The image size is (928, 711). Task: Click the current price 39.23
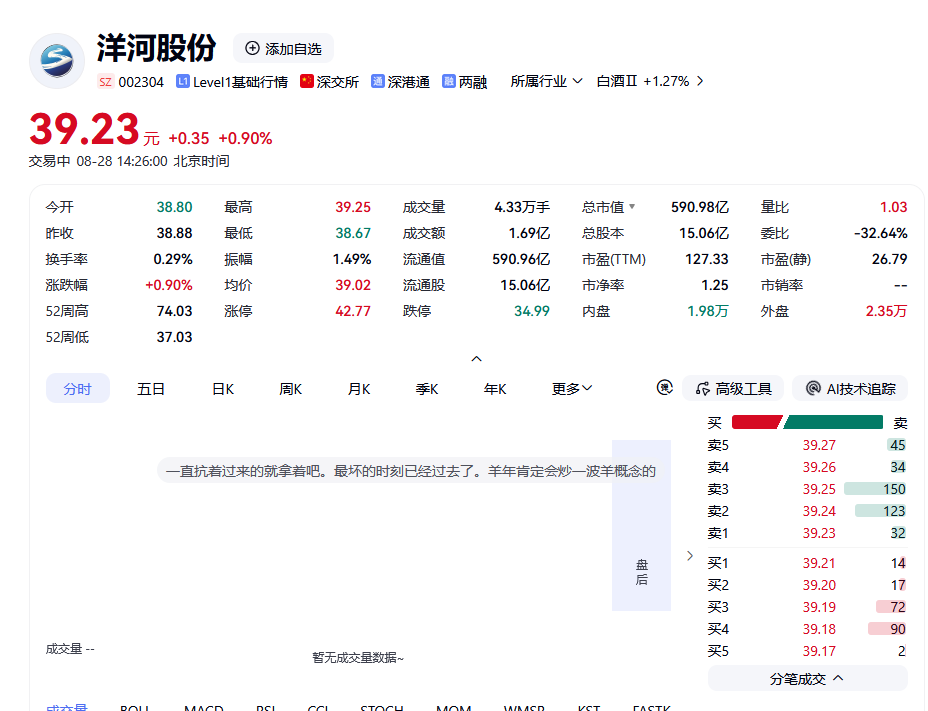[x=84, y=129]
